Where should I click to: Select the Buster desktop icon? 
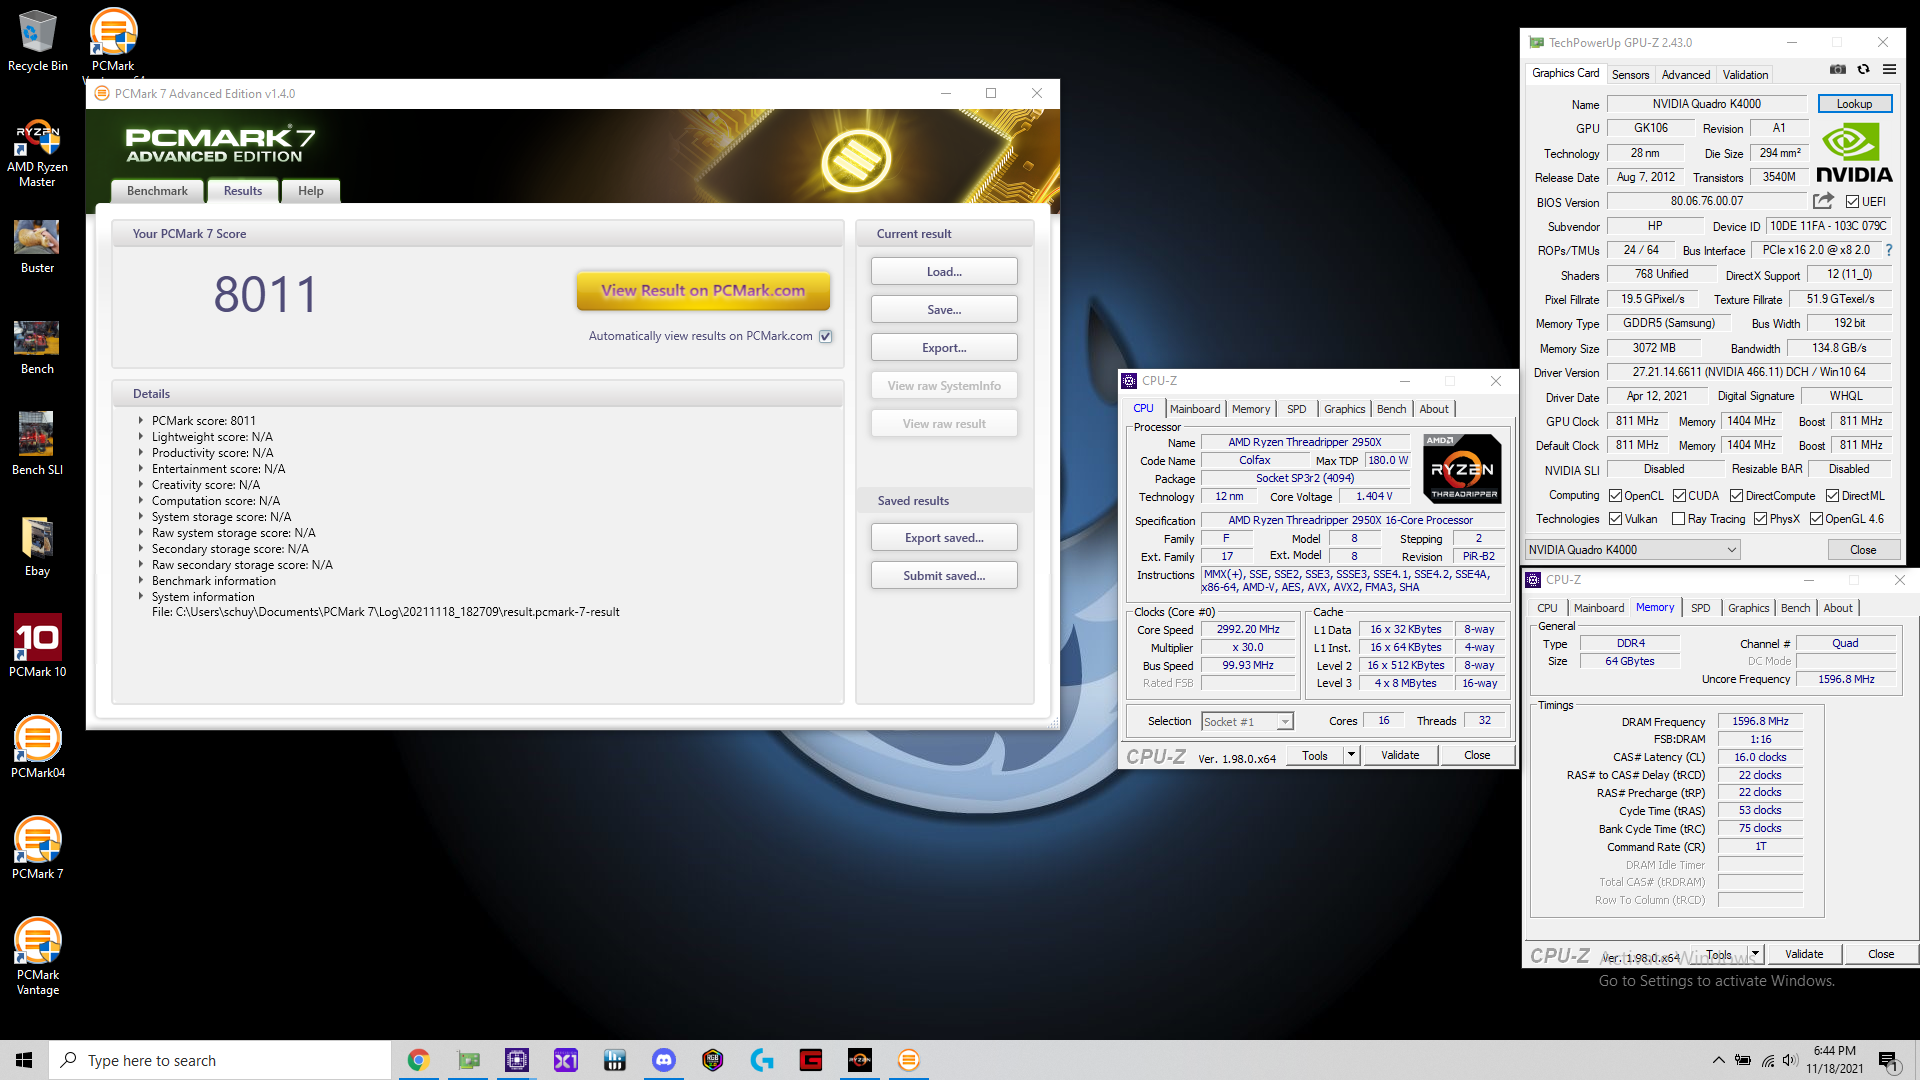(37, 247)
